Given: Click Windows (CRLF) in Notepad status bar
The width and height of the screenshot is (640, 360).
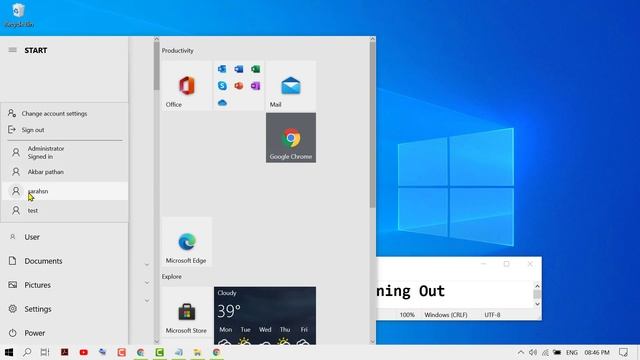Looking at the screenshot, I should pyautogui.click(x=446, y=315).
